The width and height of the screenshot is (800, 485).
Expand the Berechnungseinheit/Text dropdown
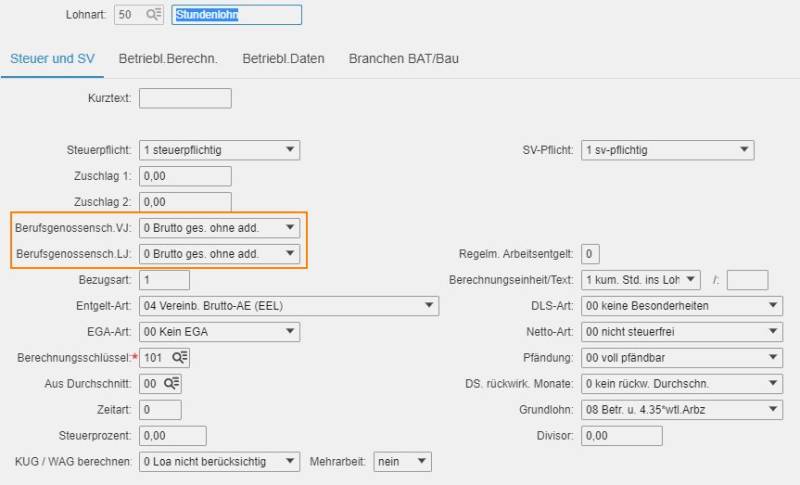coord(641,279)
